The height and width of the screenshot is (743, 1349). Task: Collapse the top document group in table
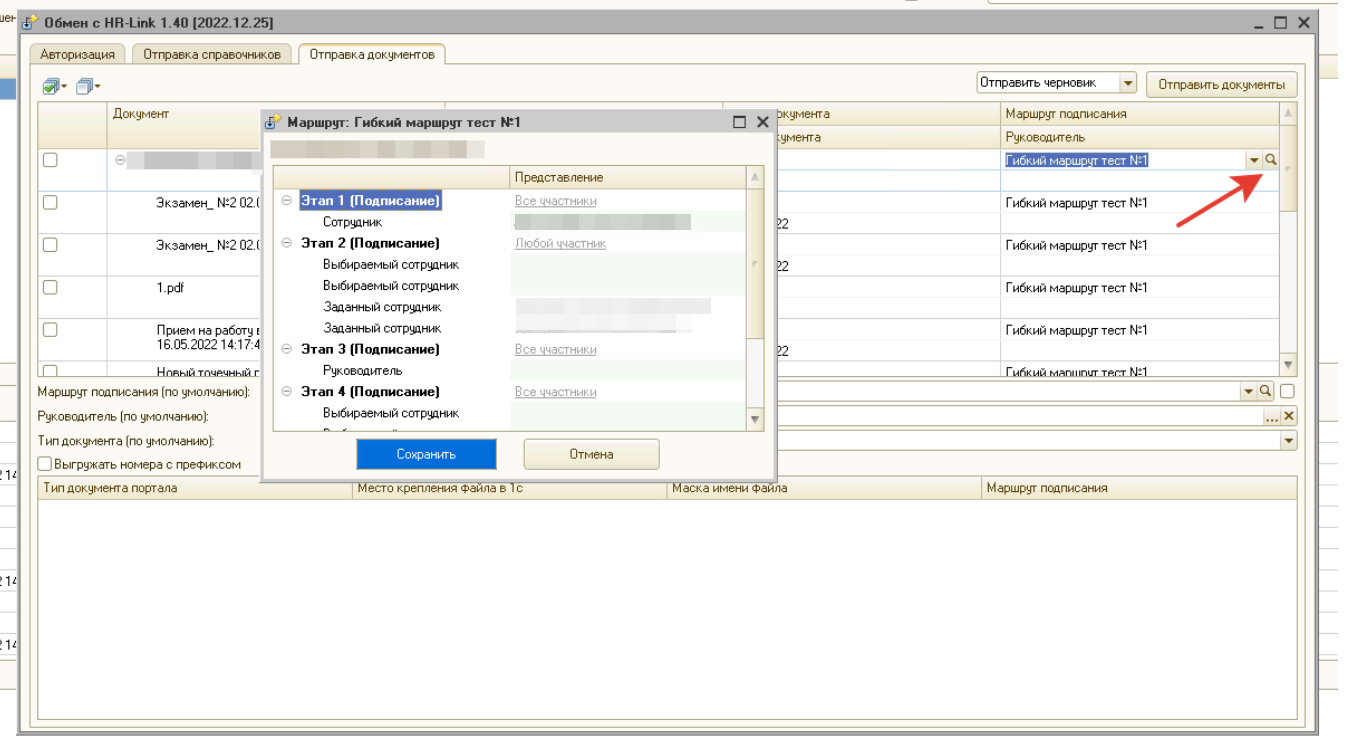tap(120, 160)
